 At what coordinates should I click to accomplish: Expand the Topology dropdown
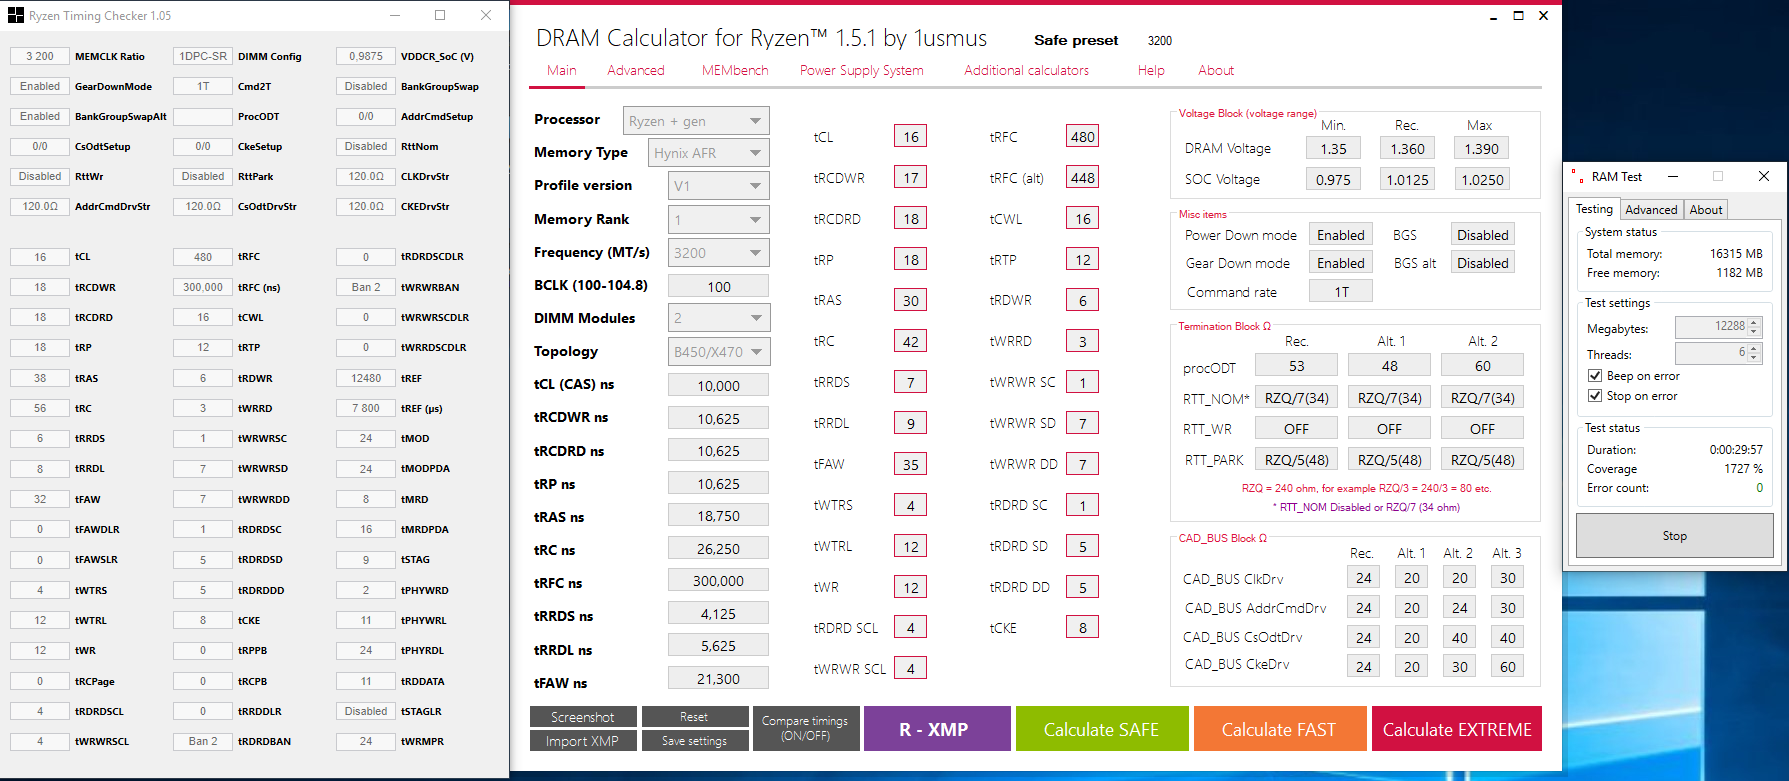pyautogui.click(x=718, y=352)
